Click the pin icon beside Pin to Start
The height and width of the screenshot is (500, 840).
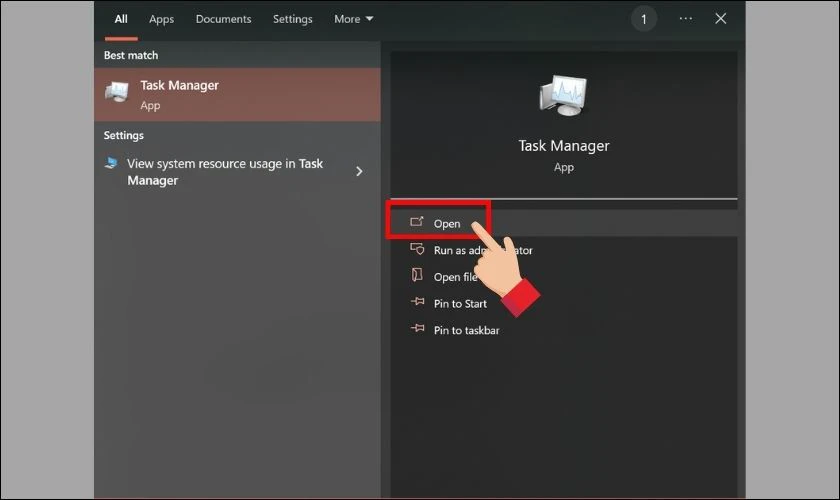418,302
